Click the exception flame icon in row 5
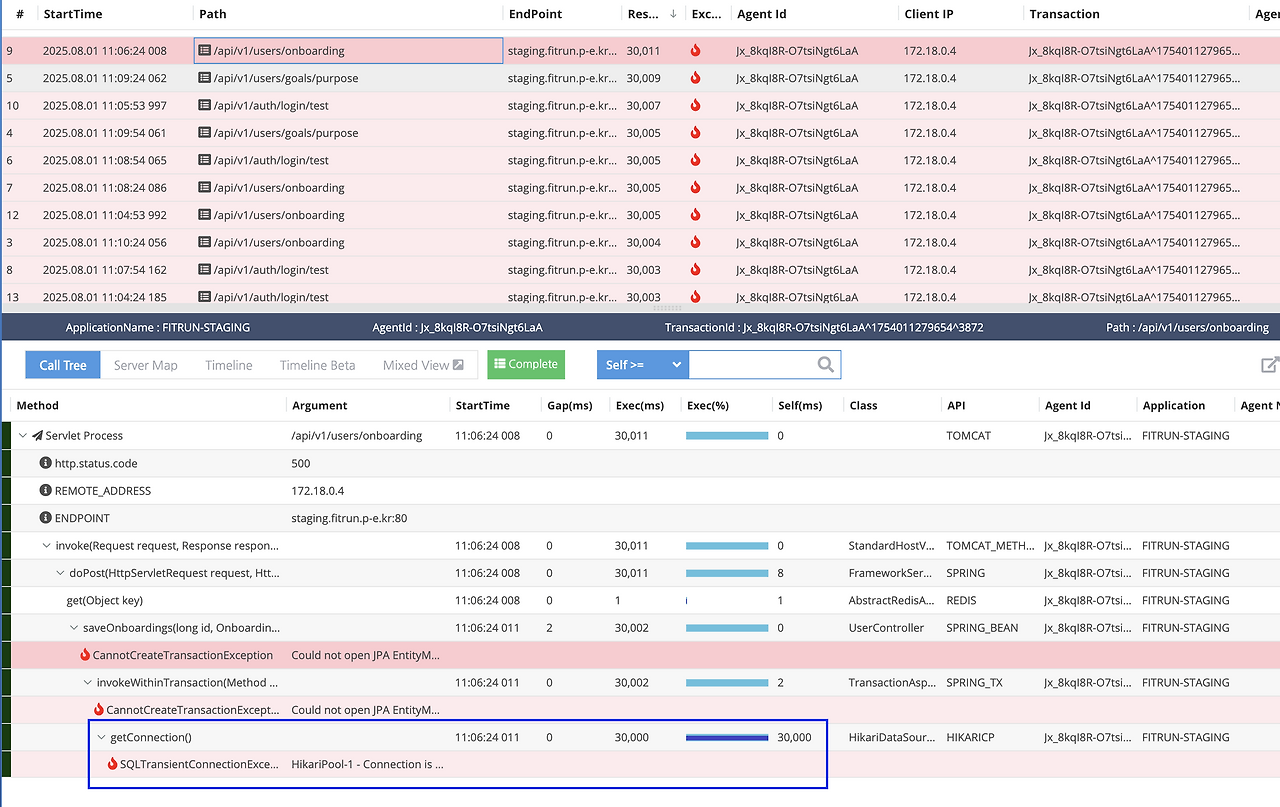 point(696,78)
